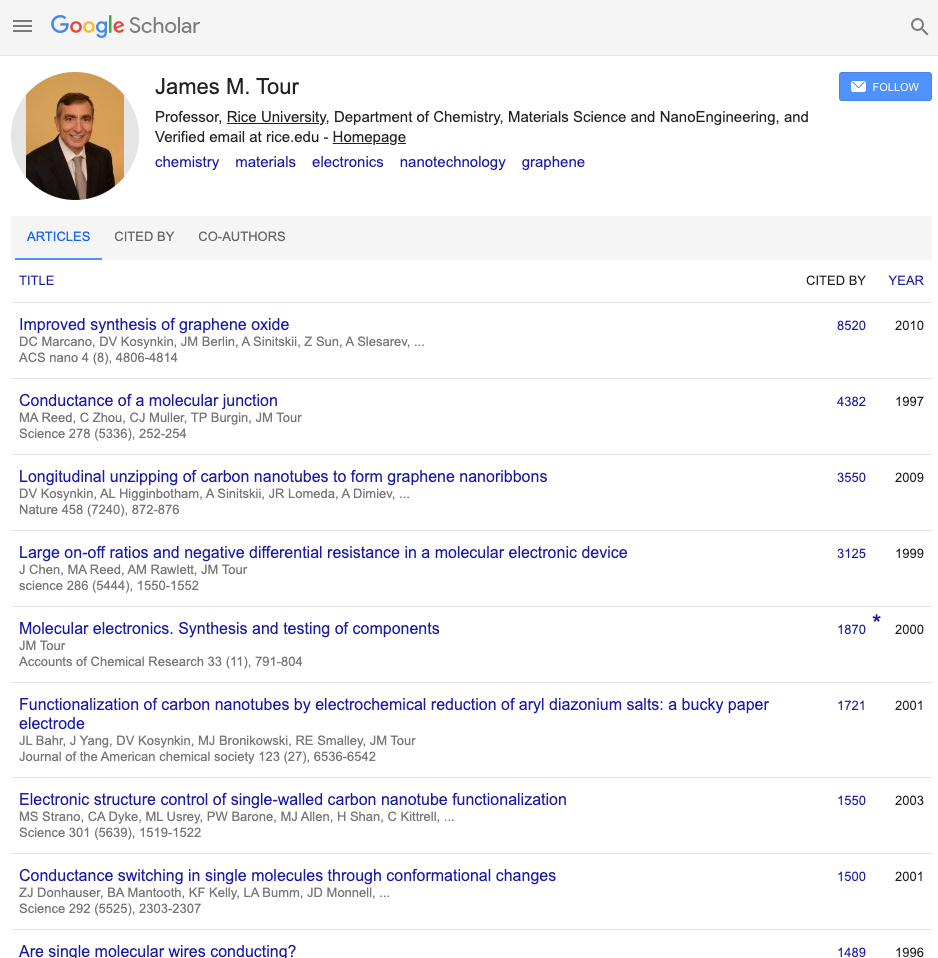The width and height of the screenshot is (938, 958).
Task: View the 1489 citations count
Action: pyautogui.click(x=851, y=952)
